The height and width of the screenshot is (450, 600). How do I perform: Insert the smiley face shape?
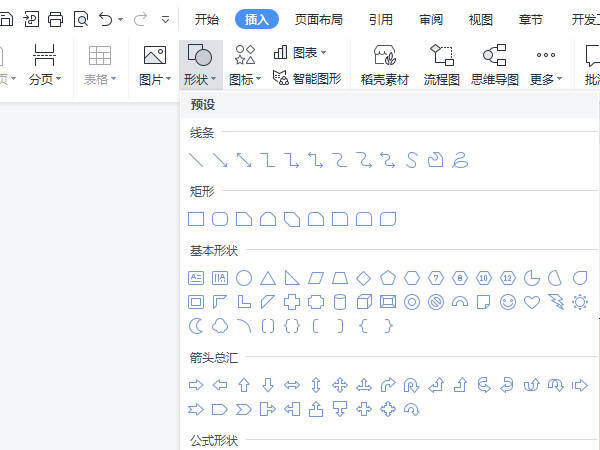click(x=508, y=302)
